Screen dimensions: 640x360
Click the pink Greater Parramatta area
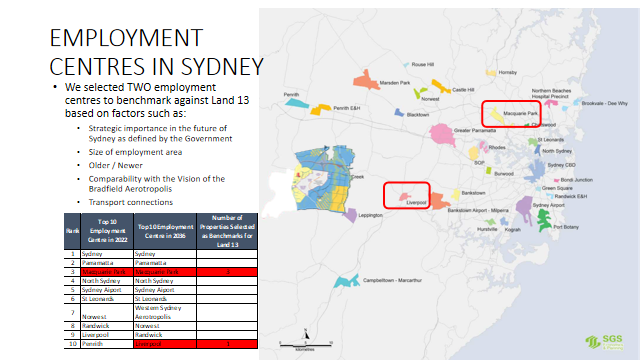442,134
